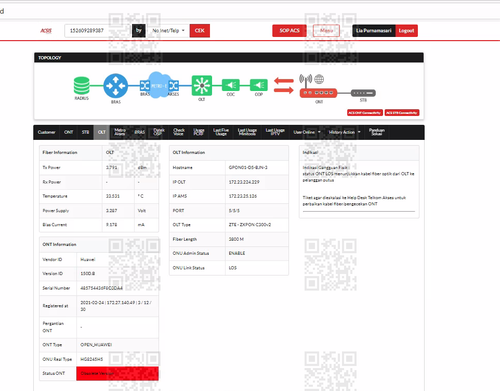Viewport: 500px width, 391px height.
Task: Click the Bias Current value 9.378
Action: (111, 225)
